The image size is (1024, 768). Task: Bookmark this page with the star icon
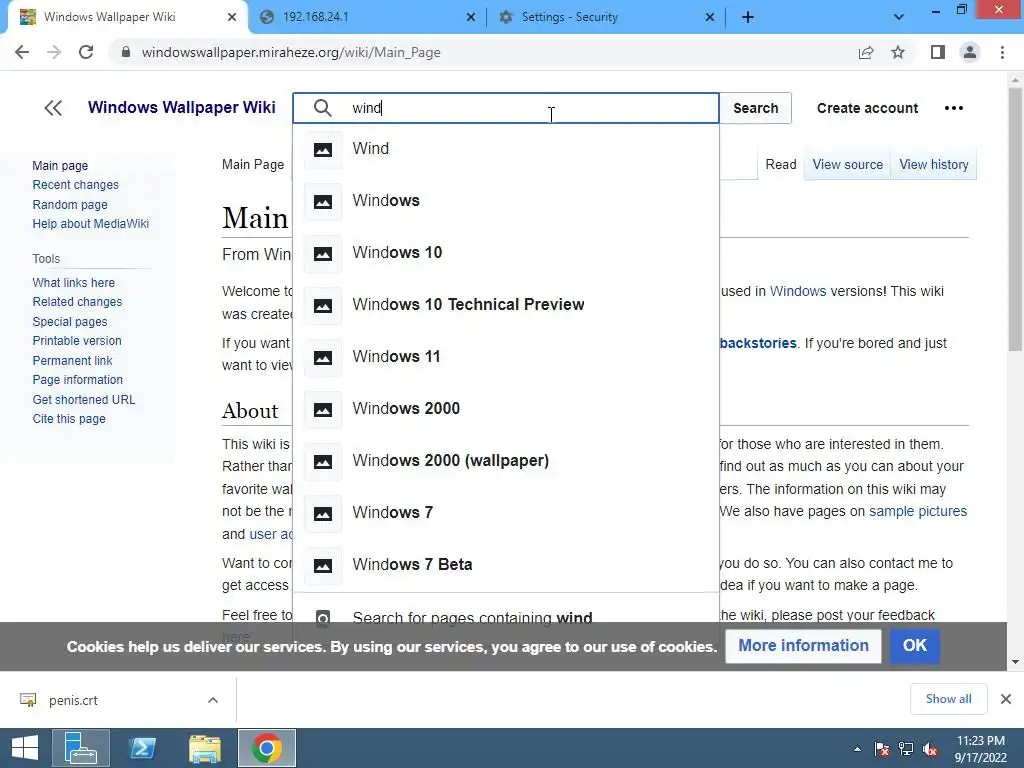(x=898, y=52)
